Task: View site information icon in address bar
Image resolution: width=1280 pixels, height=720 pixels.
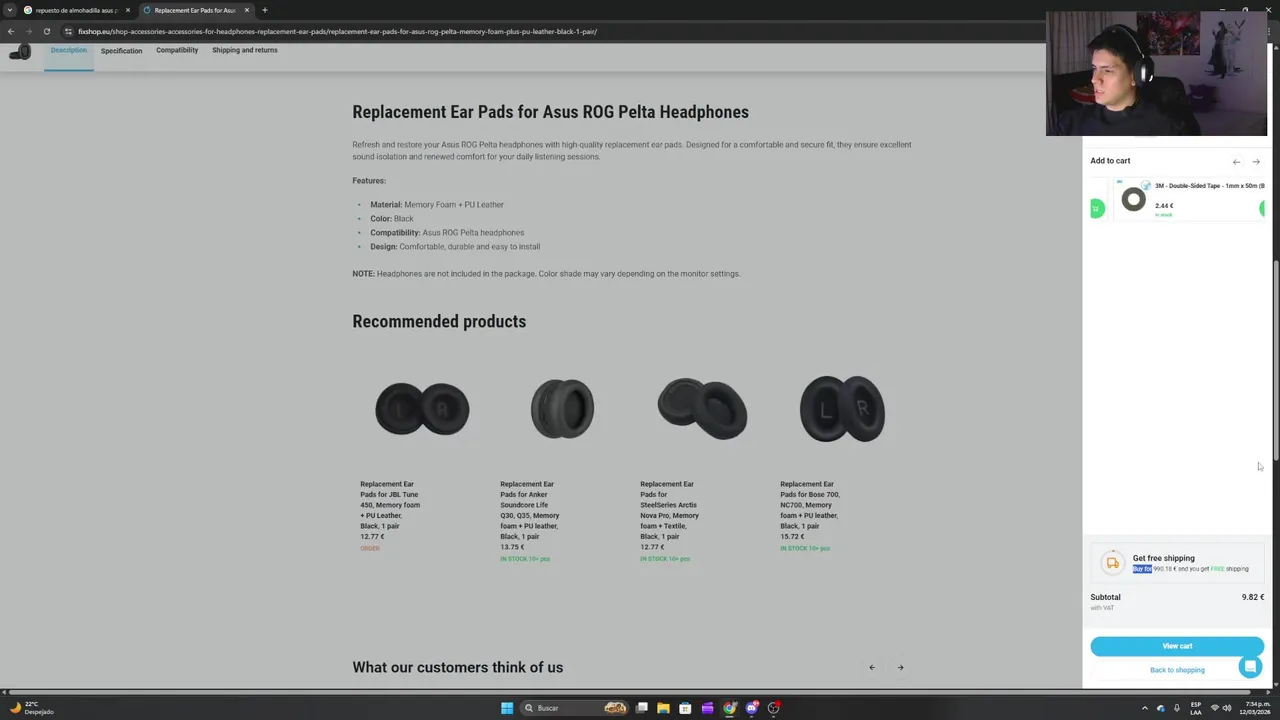Action: (68, 31)
